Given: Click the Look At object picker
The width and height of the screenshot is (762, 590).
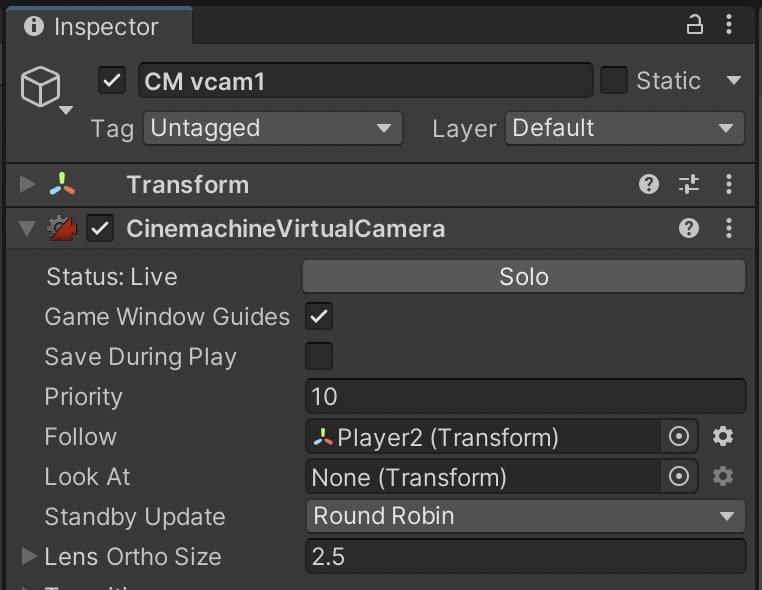Looking at the screenshot, I should coord(679,477).
